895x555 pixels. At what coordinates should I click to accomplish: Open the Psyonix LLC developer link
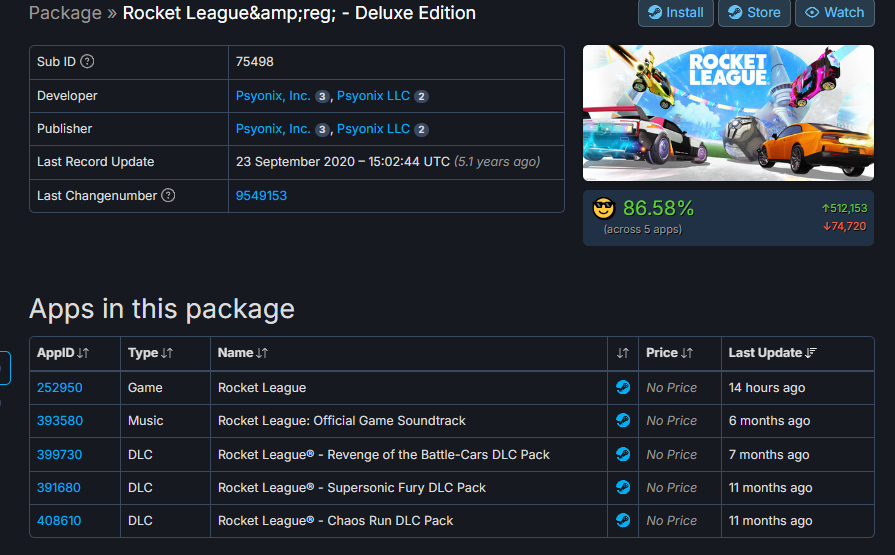[x=373, y=96]
